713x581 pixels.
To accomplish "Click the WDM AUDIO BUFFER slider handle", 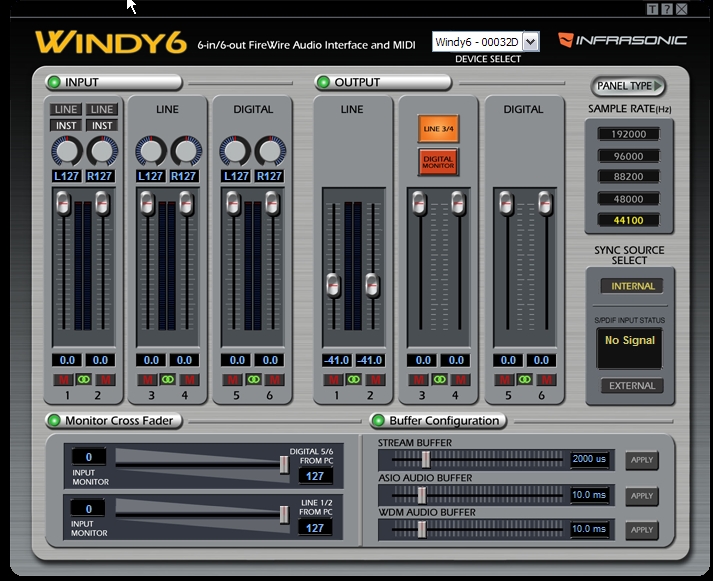I will click(422, 530).
